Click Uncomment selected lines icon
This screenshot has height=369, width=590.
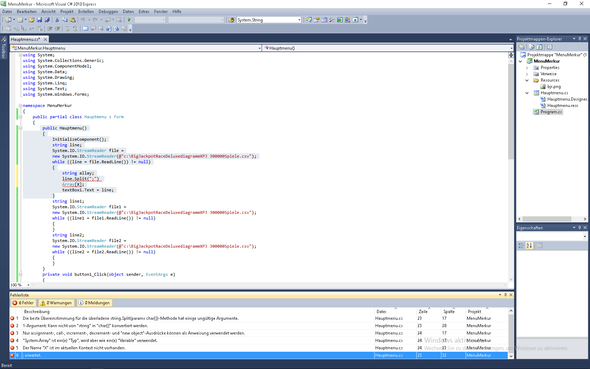click(x=75, y=29)
